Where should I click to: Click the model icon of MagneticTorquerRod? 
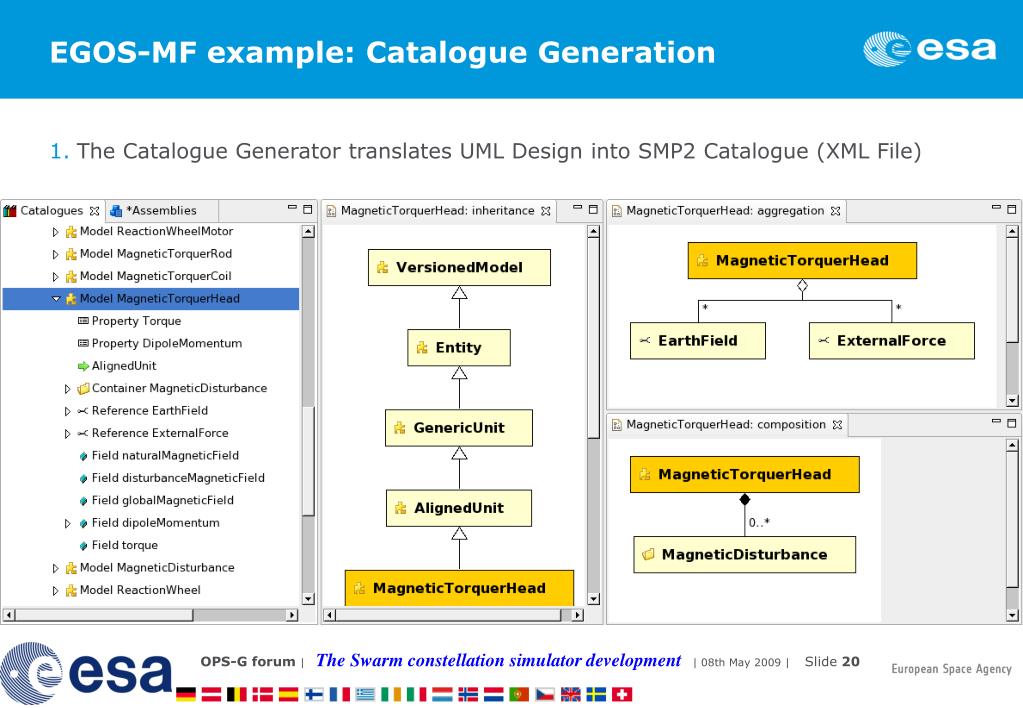click(71, 254)
